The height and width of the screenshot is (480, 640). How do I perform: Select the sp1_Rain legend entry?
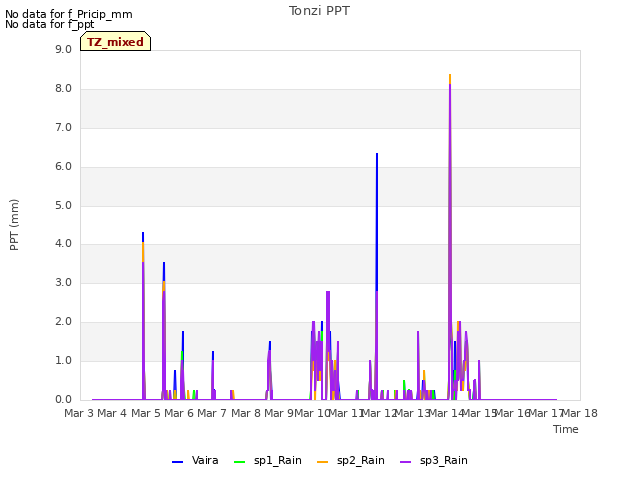click(x=268, y=461)
